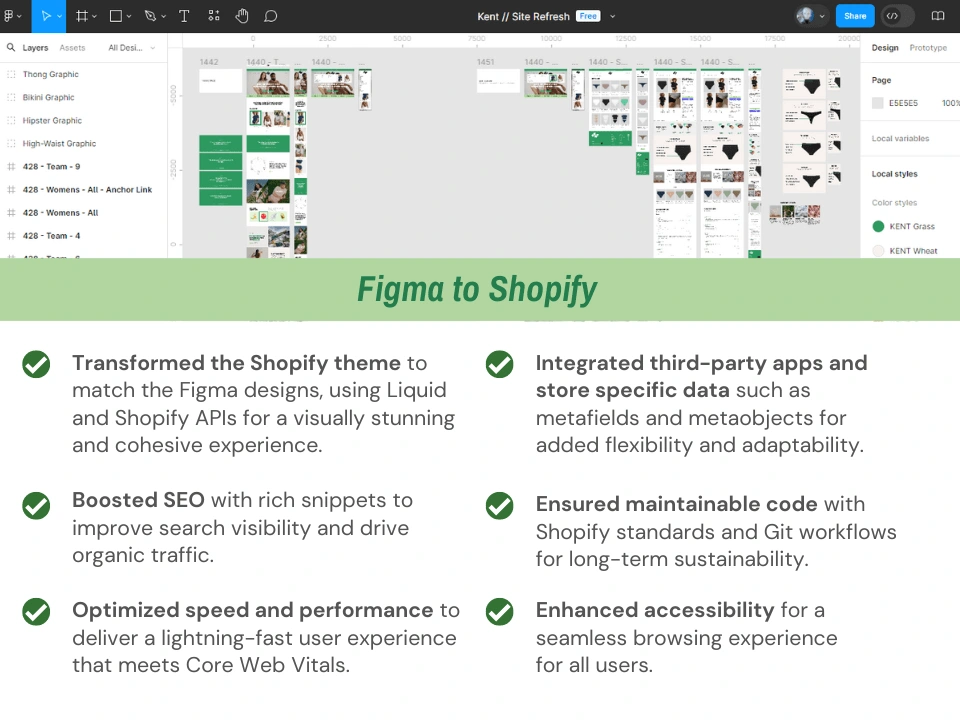Open shape tools dropdown arrow
Image resolution: width=960 pixels, height=720 pixels.
tap(129, 17)
